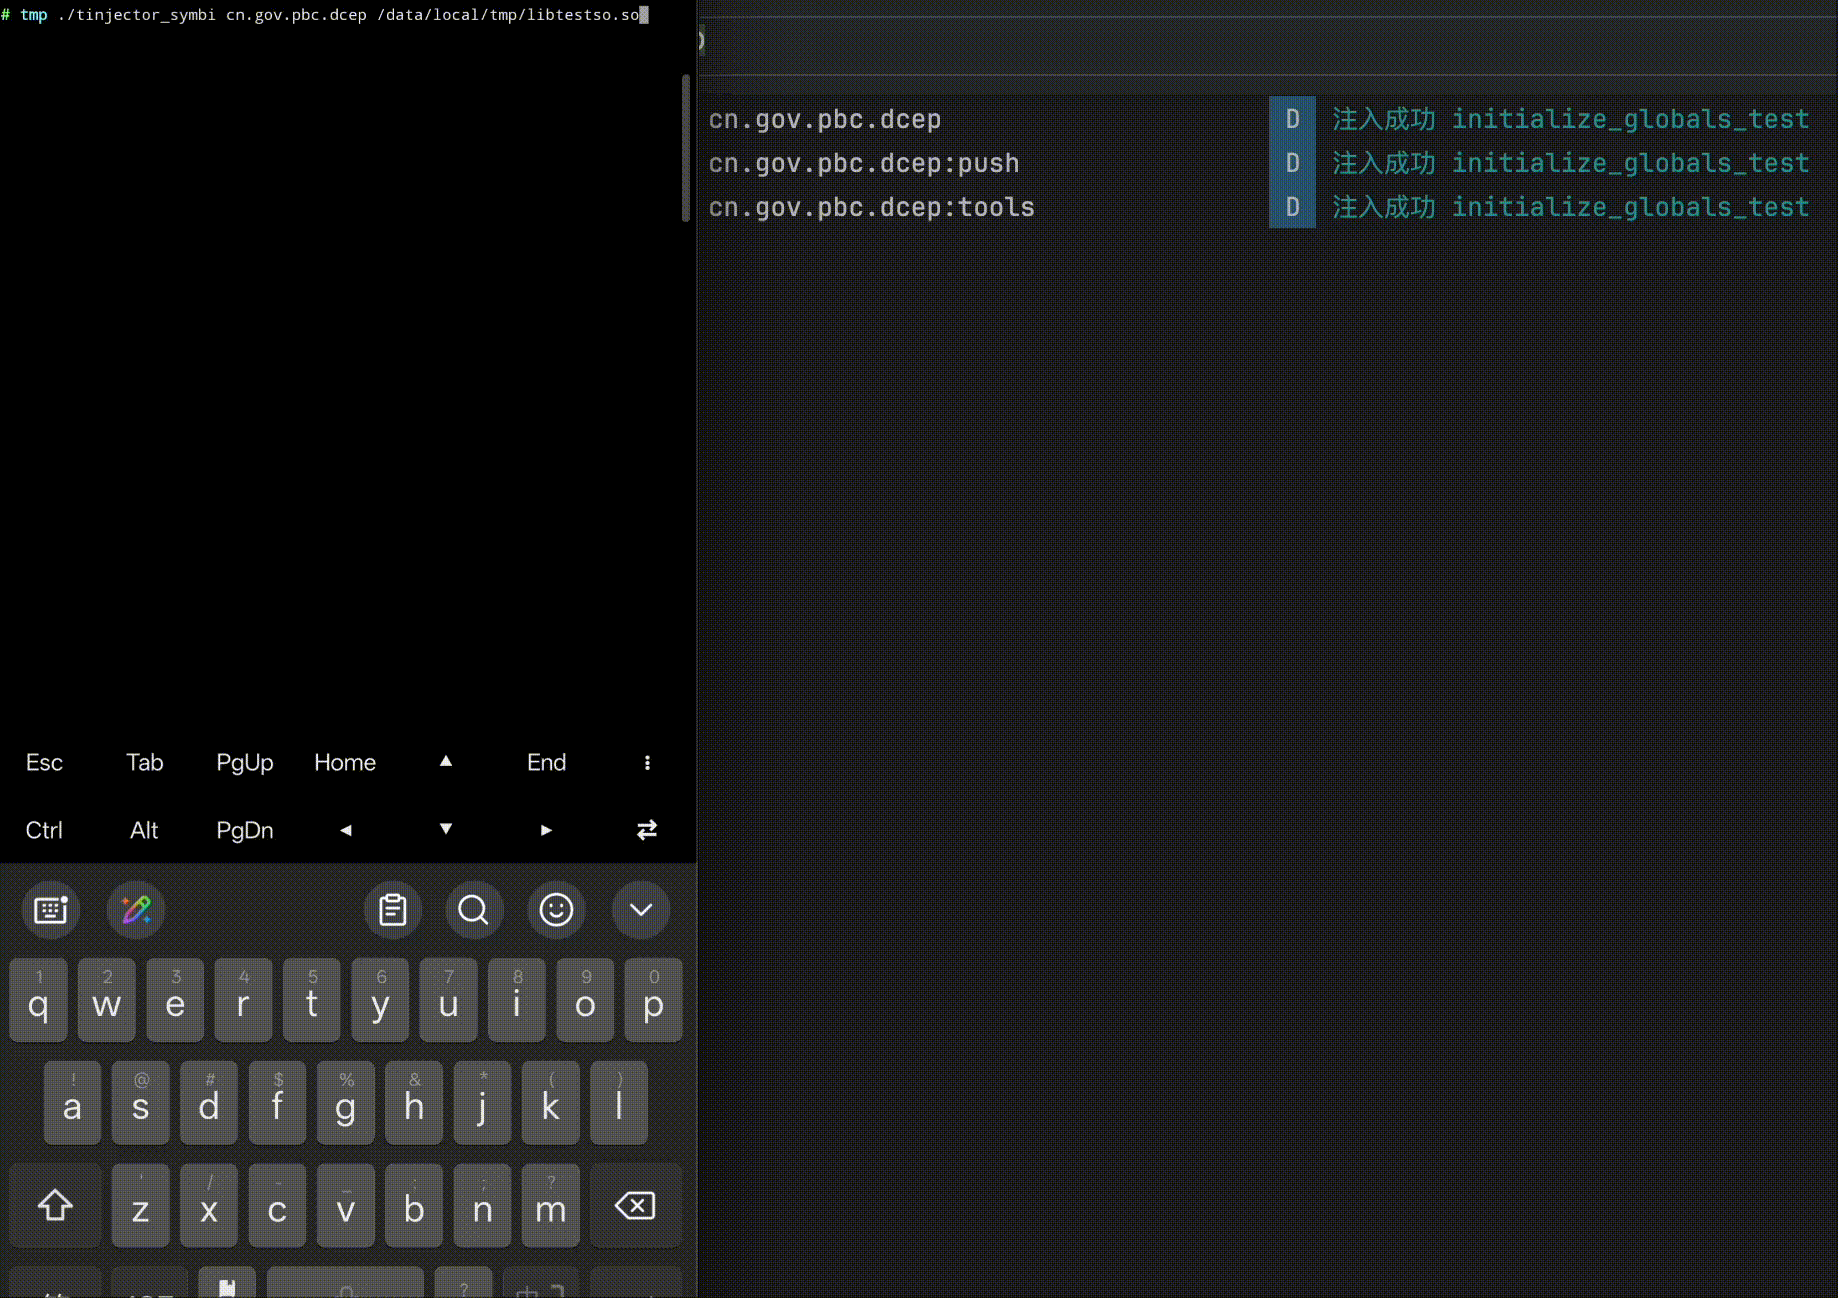The image size is (1838, 1298).
Task: Click the log message in cn.gov.pbc.dcep row
Action: [x=1571, y=119]
